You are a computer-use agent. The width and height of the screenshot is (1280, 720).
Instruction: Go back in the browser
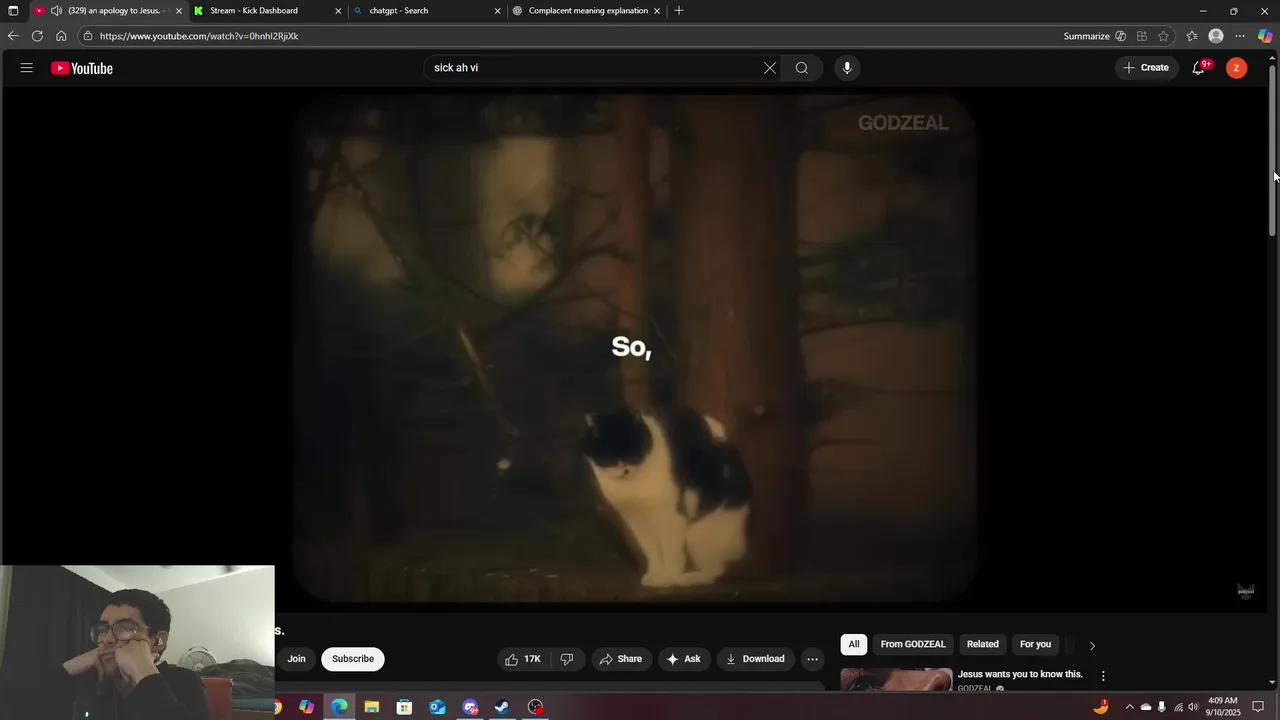point(13,36)
